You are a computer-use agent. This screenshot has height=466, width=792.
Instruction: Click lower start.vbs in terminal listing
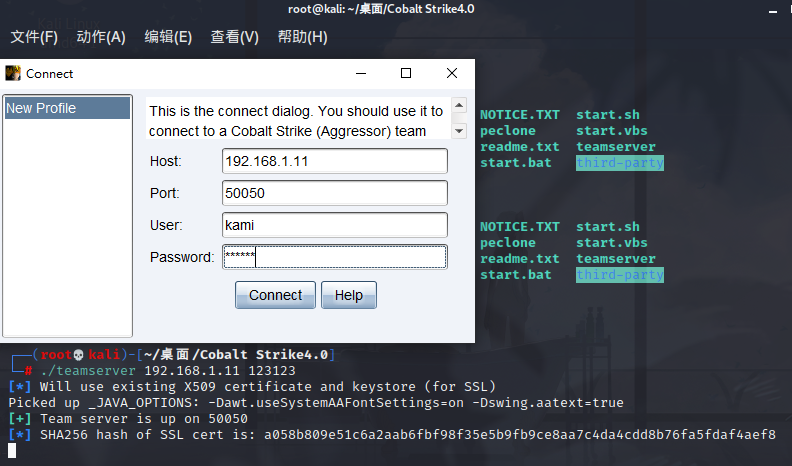[x=612, y=243]
